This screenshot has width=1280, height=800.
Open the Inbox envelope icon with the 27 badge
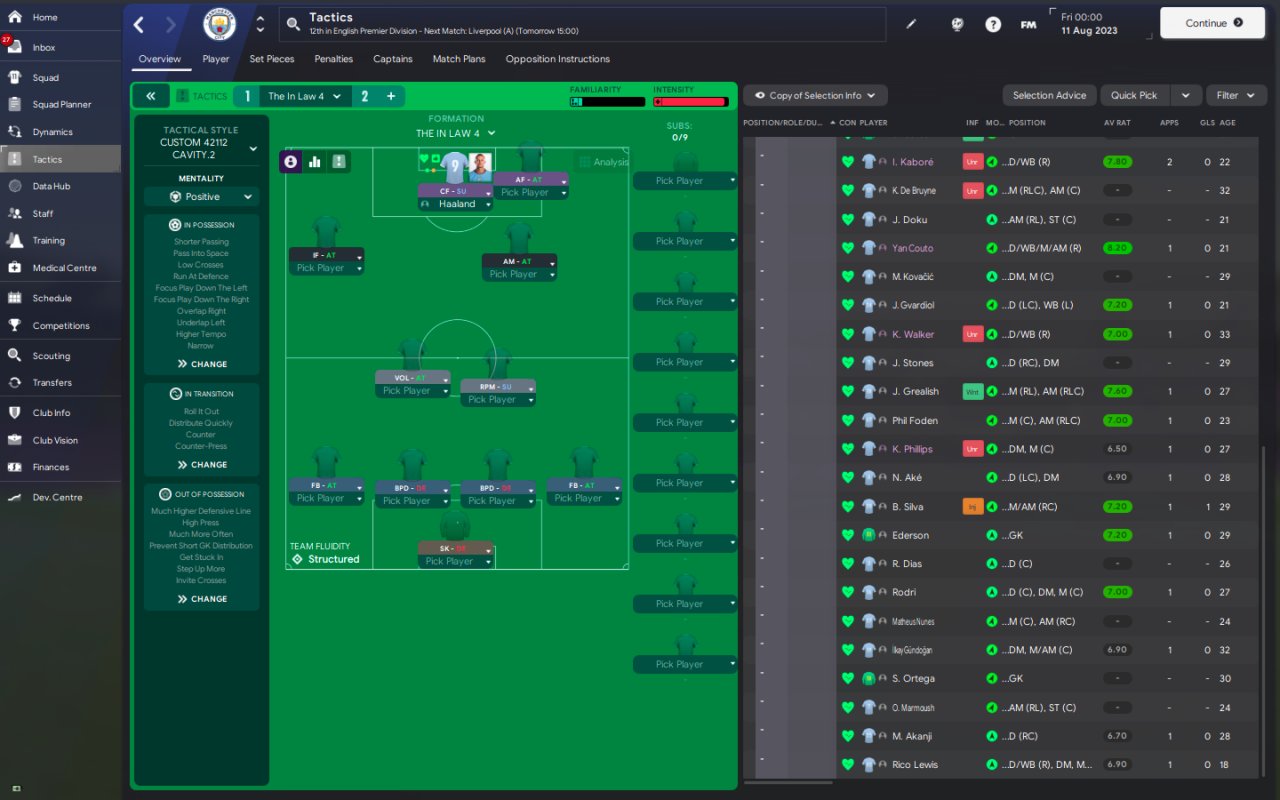(15, 47)
